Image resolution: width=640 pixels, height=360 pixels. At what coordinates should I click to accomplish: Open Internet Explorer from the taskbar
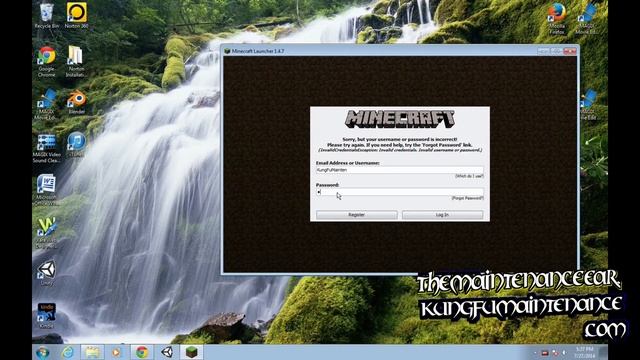pyautogui.click(x=68, y=352)
